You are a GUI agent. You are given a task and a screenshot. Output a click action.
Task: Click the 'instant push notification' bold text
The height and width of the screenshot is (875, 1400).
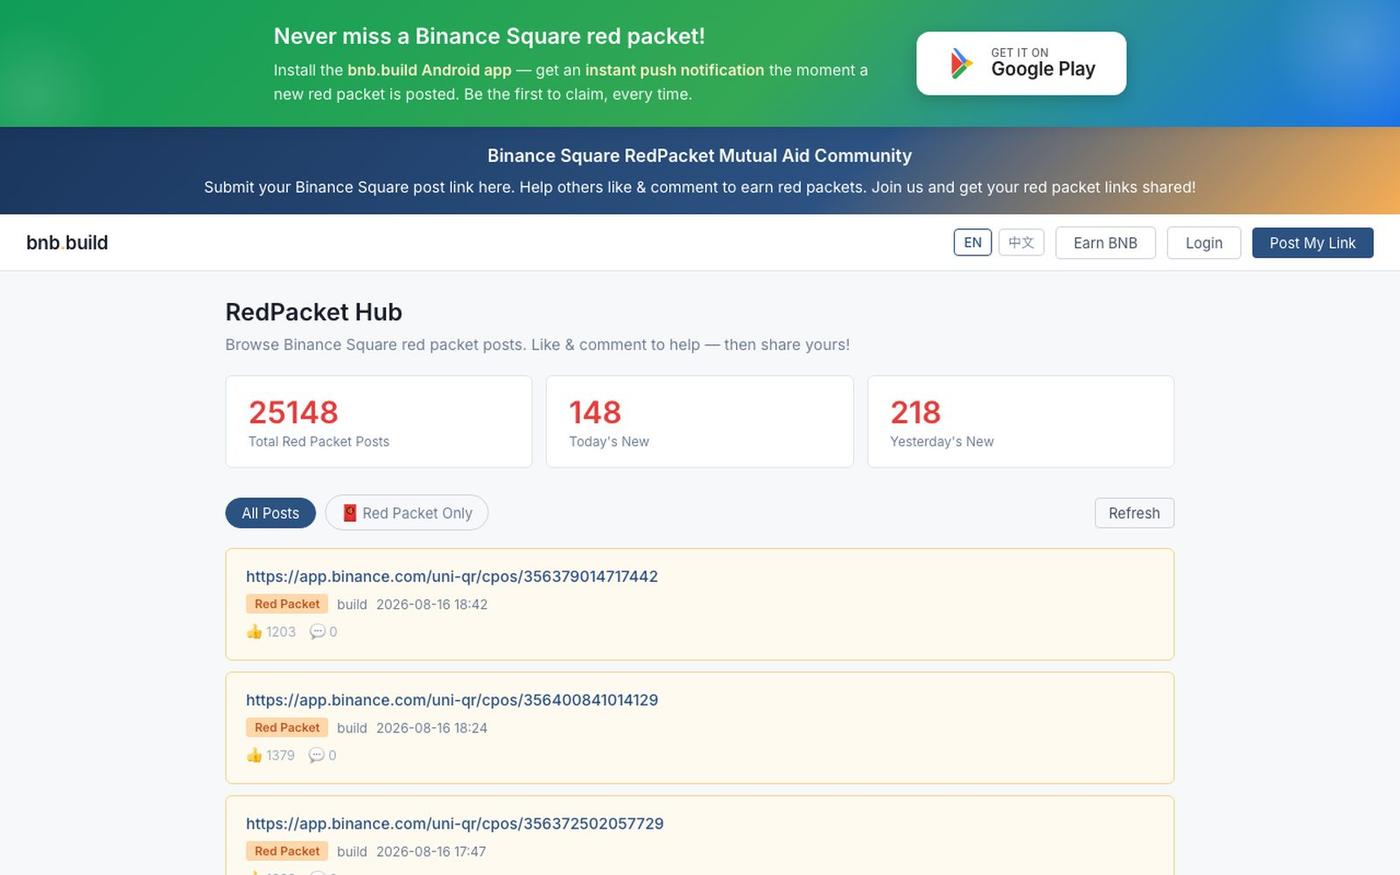pos(675,70)
